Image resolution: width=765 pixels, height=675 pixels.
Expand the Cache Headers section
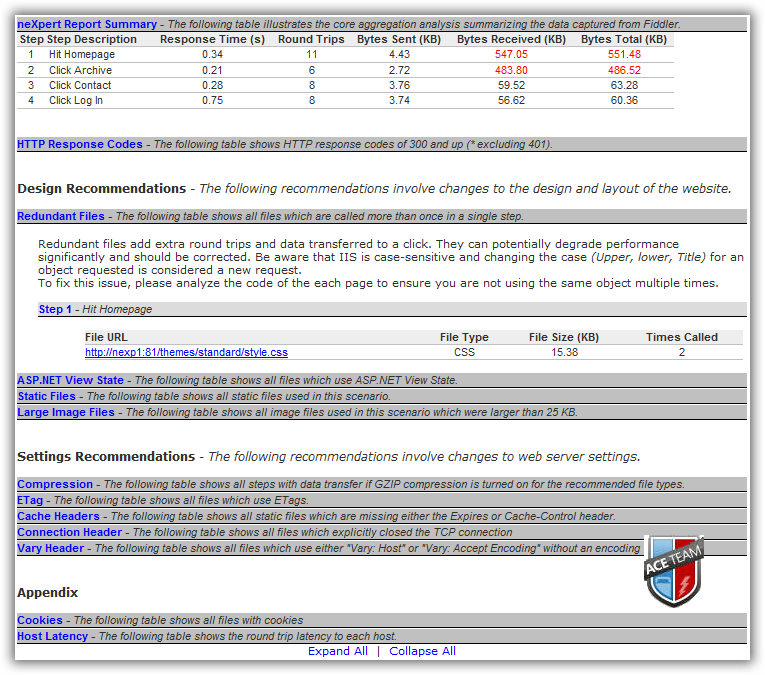pyautogui.click(x=58, y=516)
